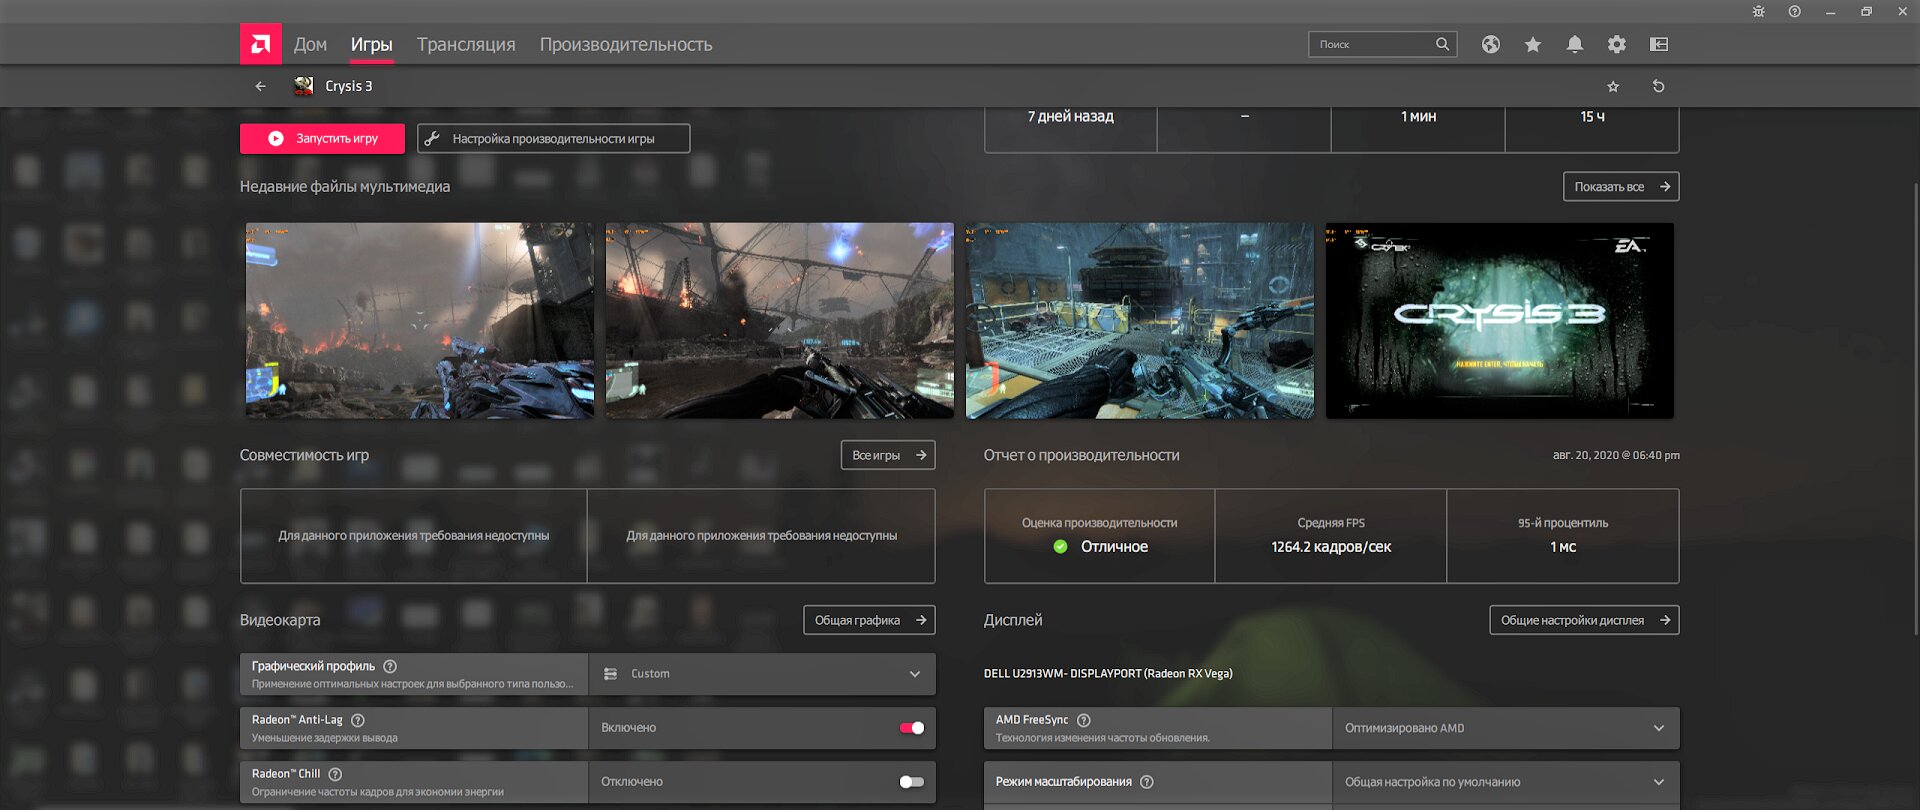Open Настройка производительности игры
Screen dimensions: 1920x810
(553, 139)
